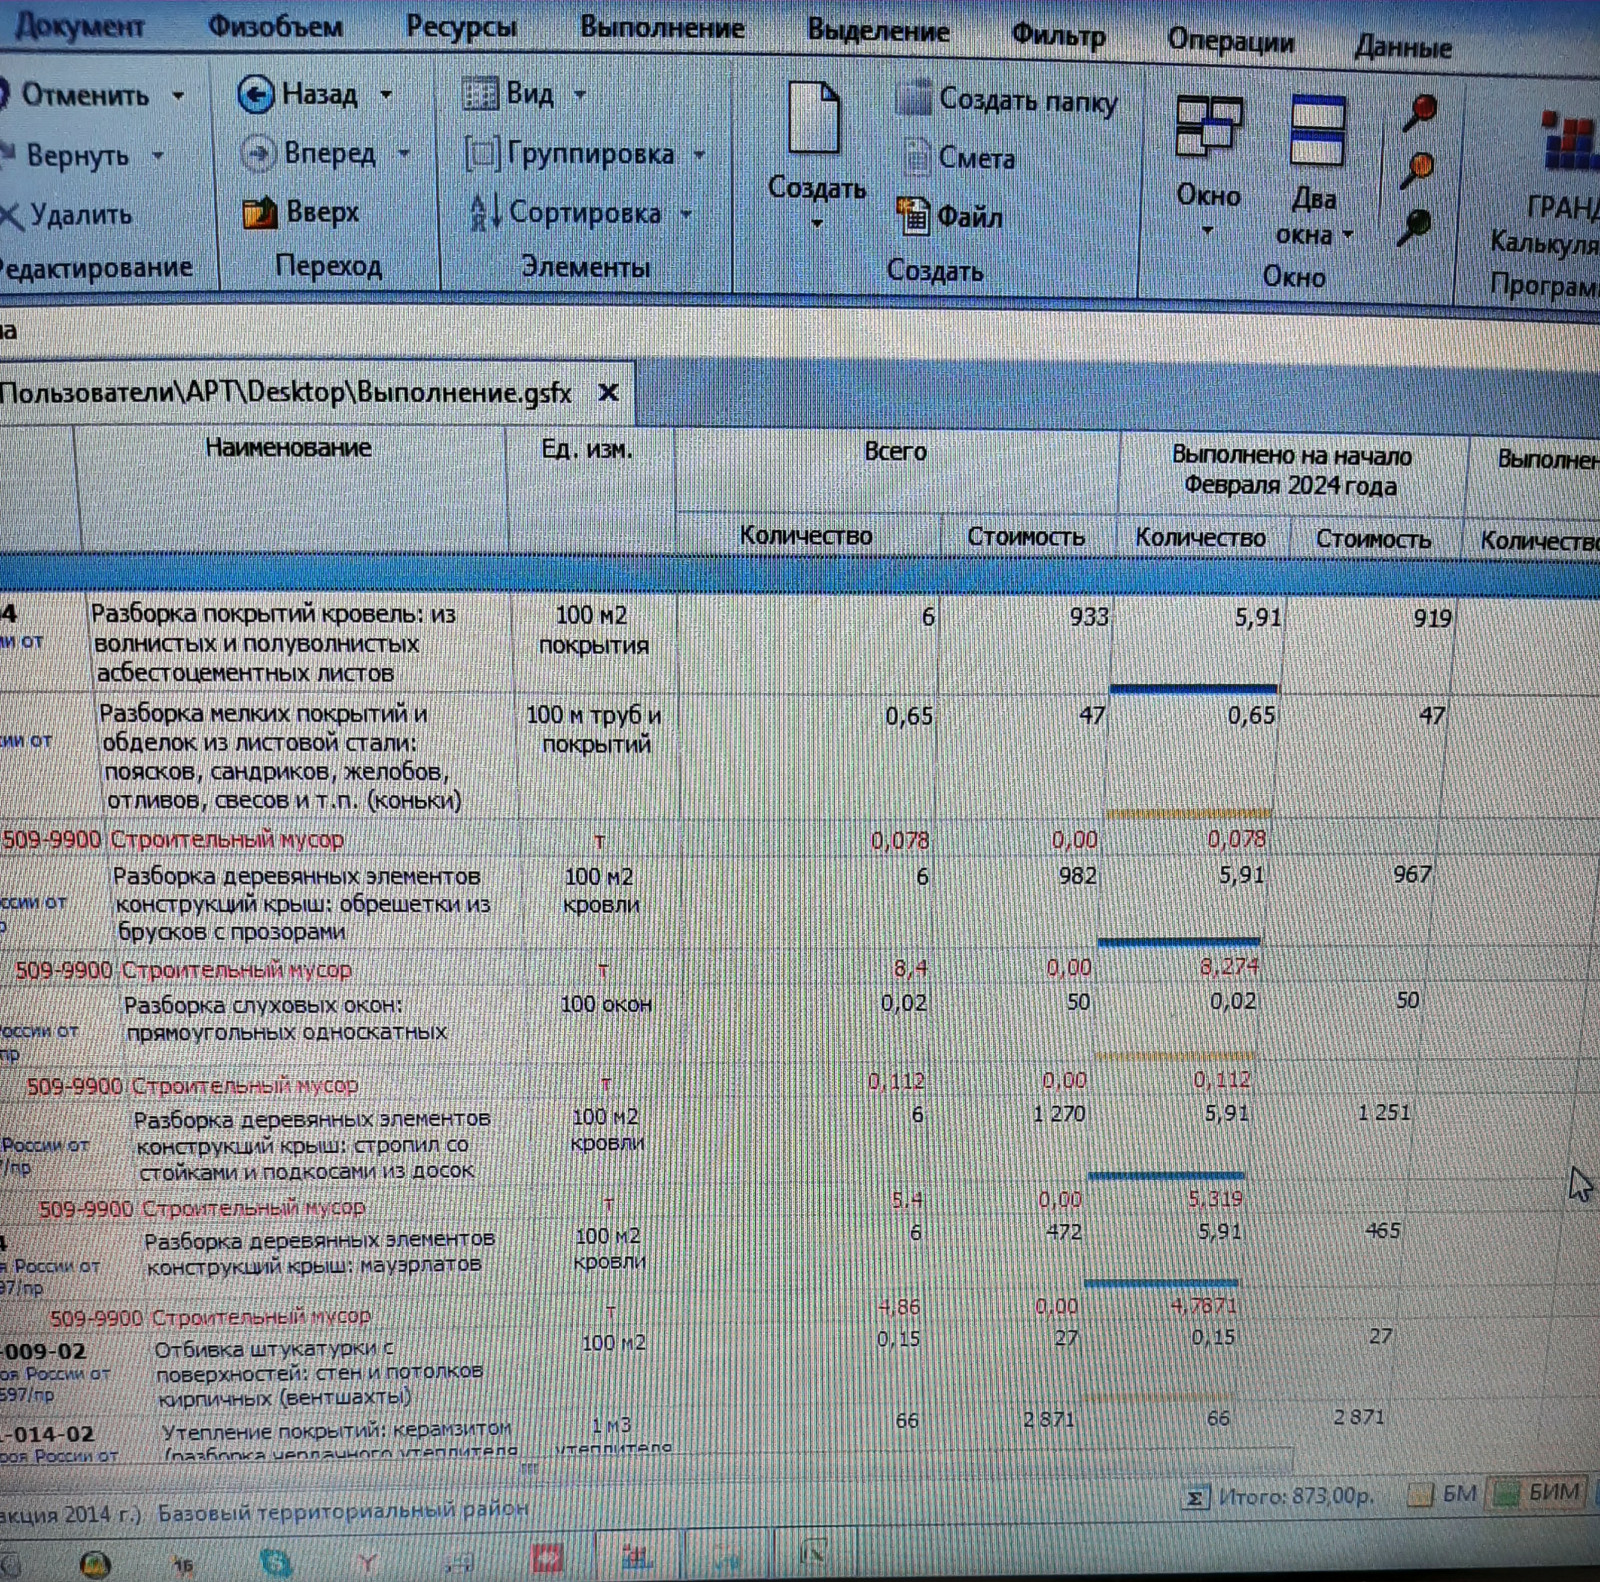Screen dimensions: 1600x1582
Task: Click the Создать папку folder icon
Action: point(913,98)
